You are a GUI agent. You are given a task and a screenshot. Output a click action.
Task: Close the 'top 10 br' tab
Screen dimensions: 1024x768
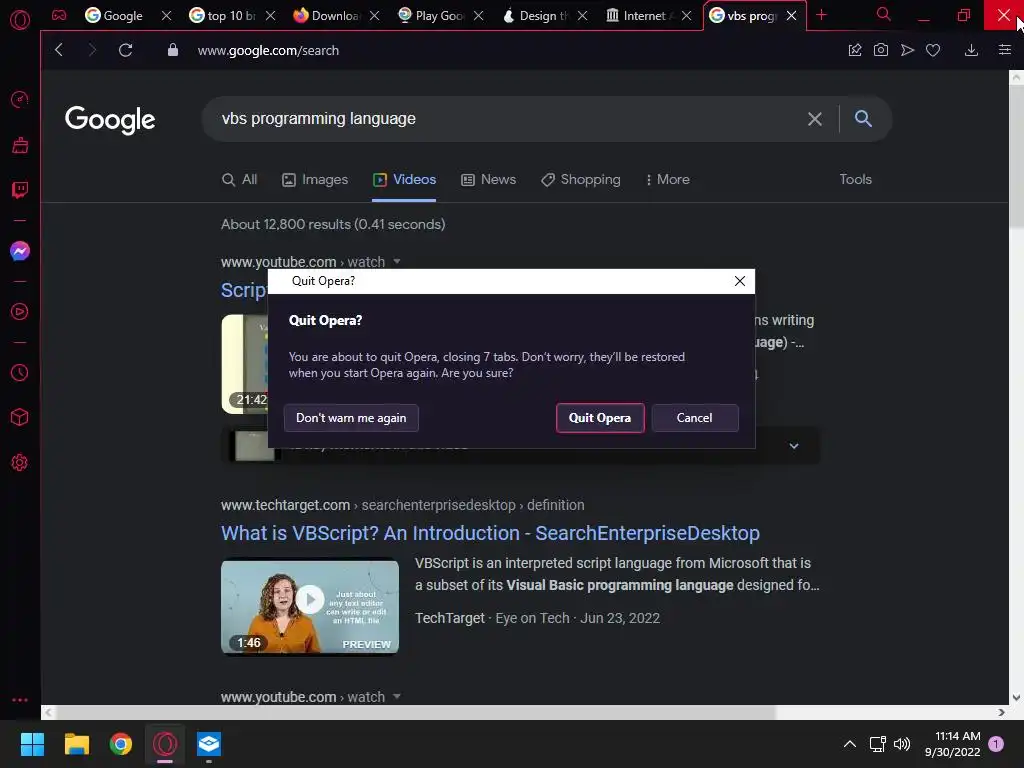click(x=270, y=16)
